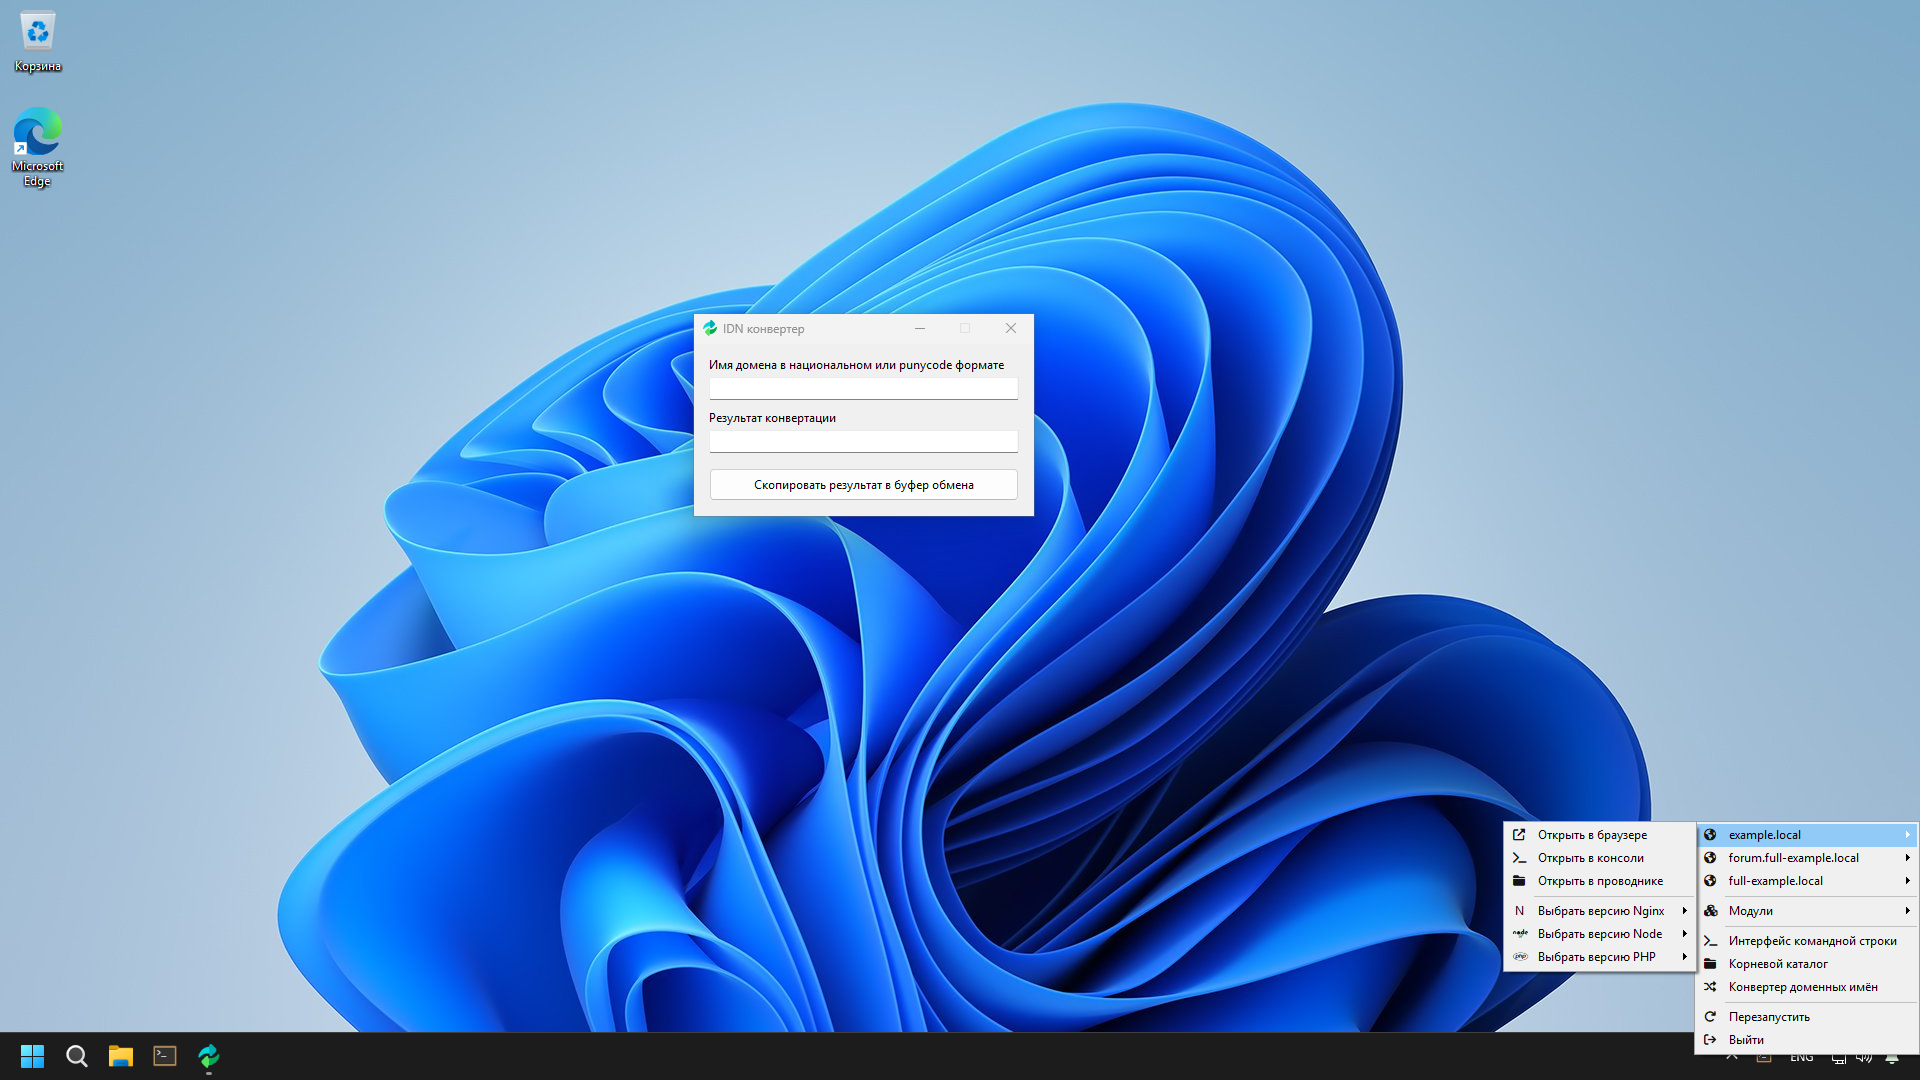The height and width of the screenshot is (1080, 1920).
Task: Open the Terminal icon on the taskbar
Action: coord(164,1055)
